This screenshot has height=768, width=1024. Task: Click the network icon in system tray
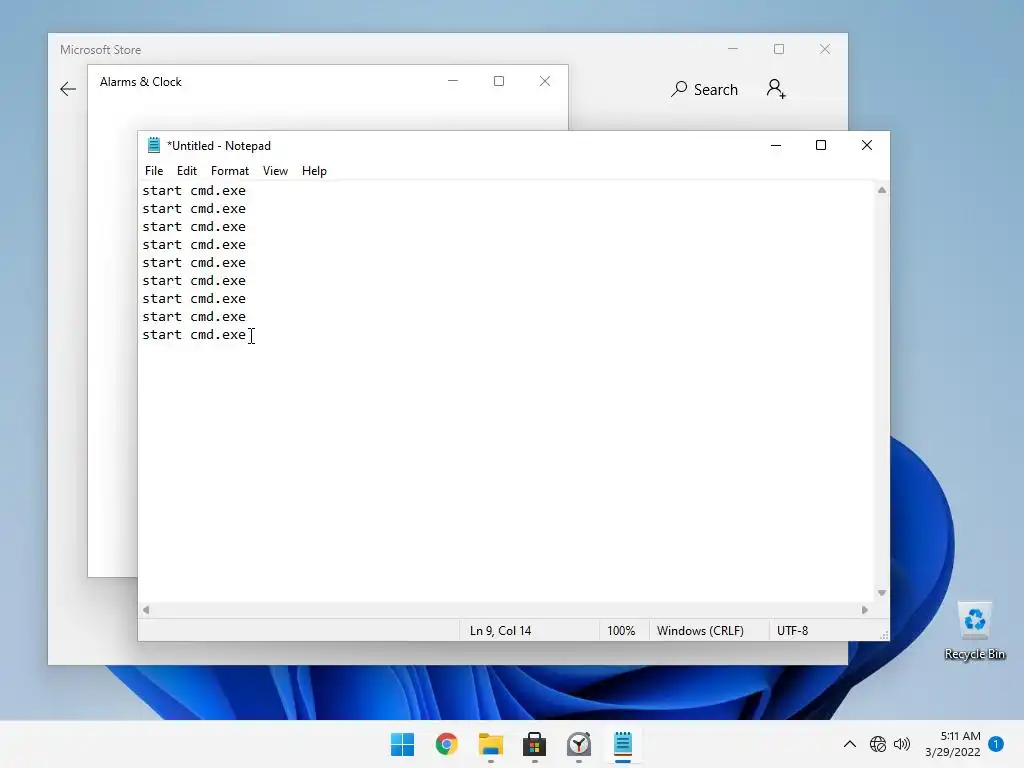pos(878,744)
